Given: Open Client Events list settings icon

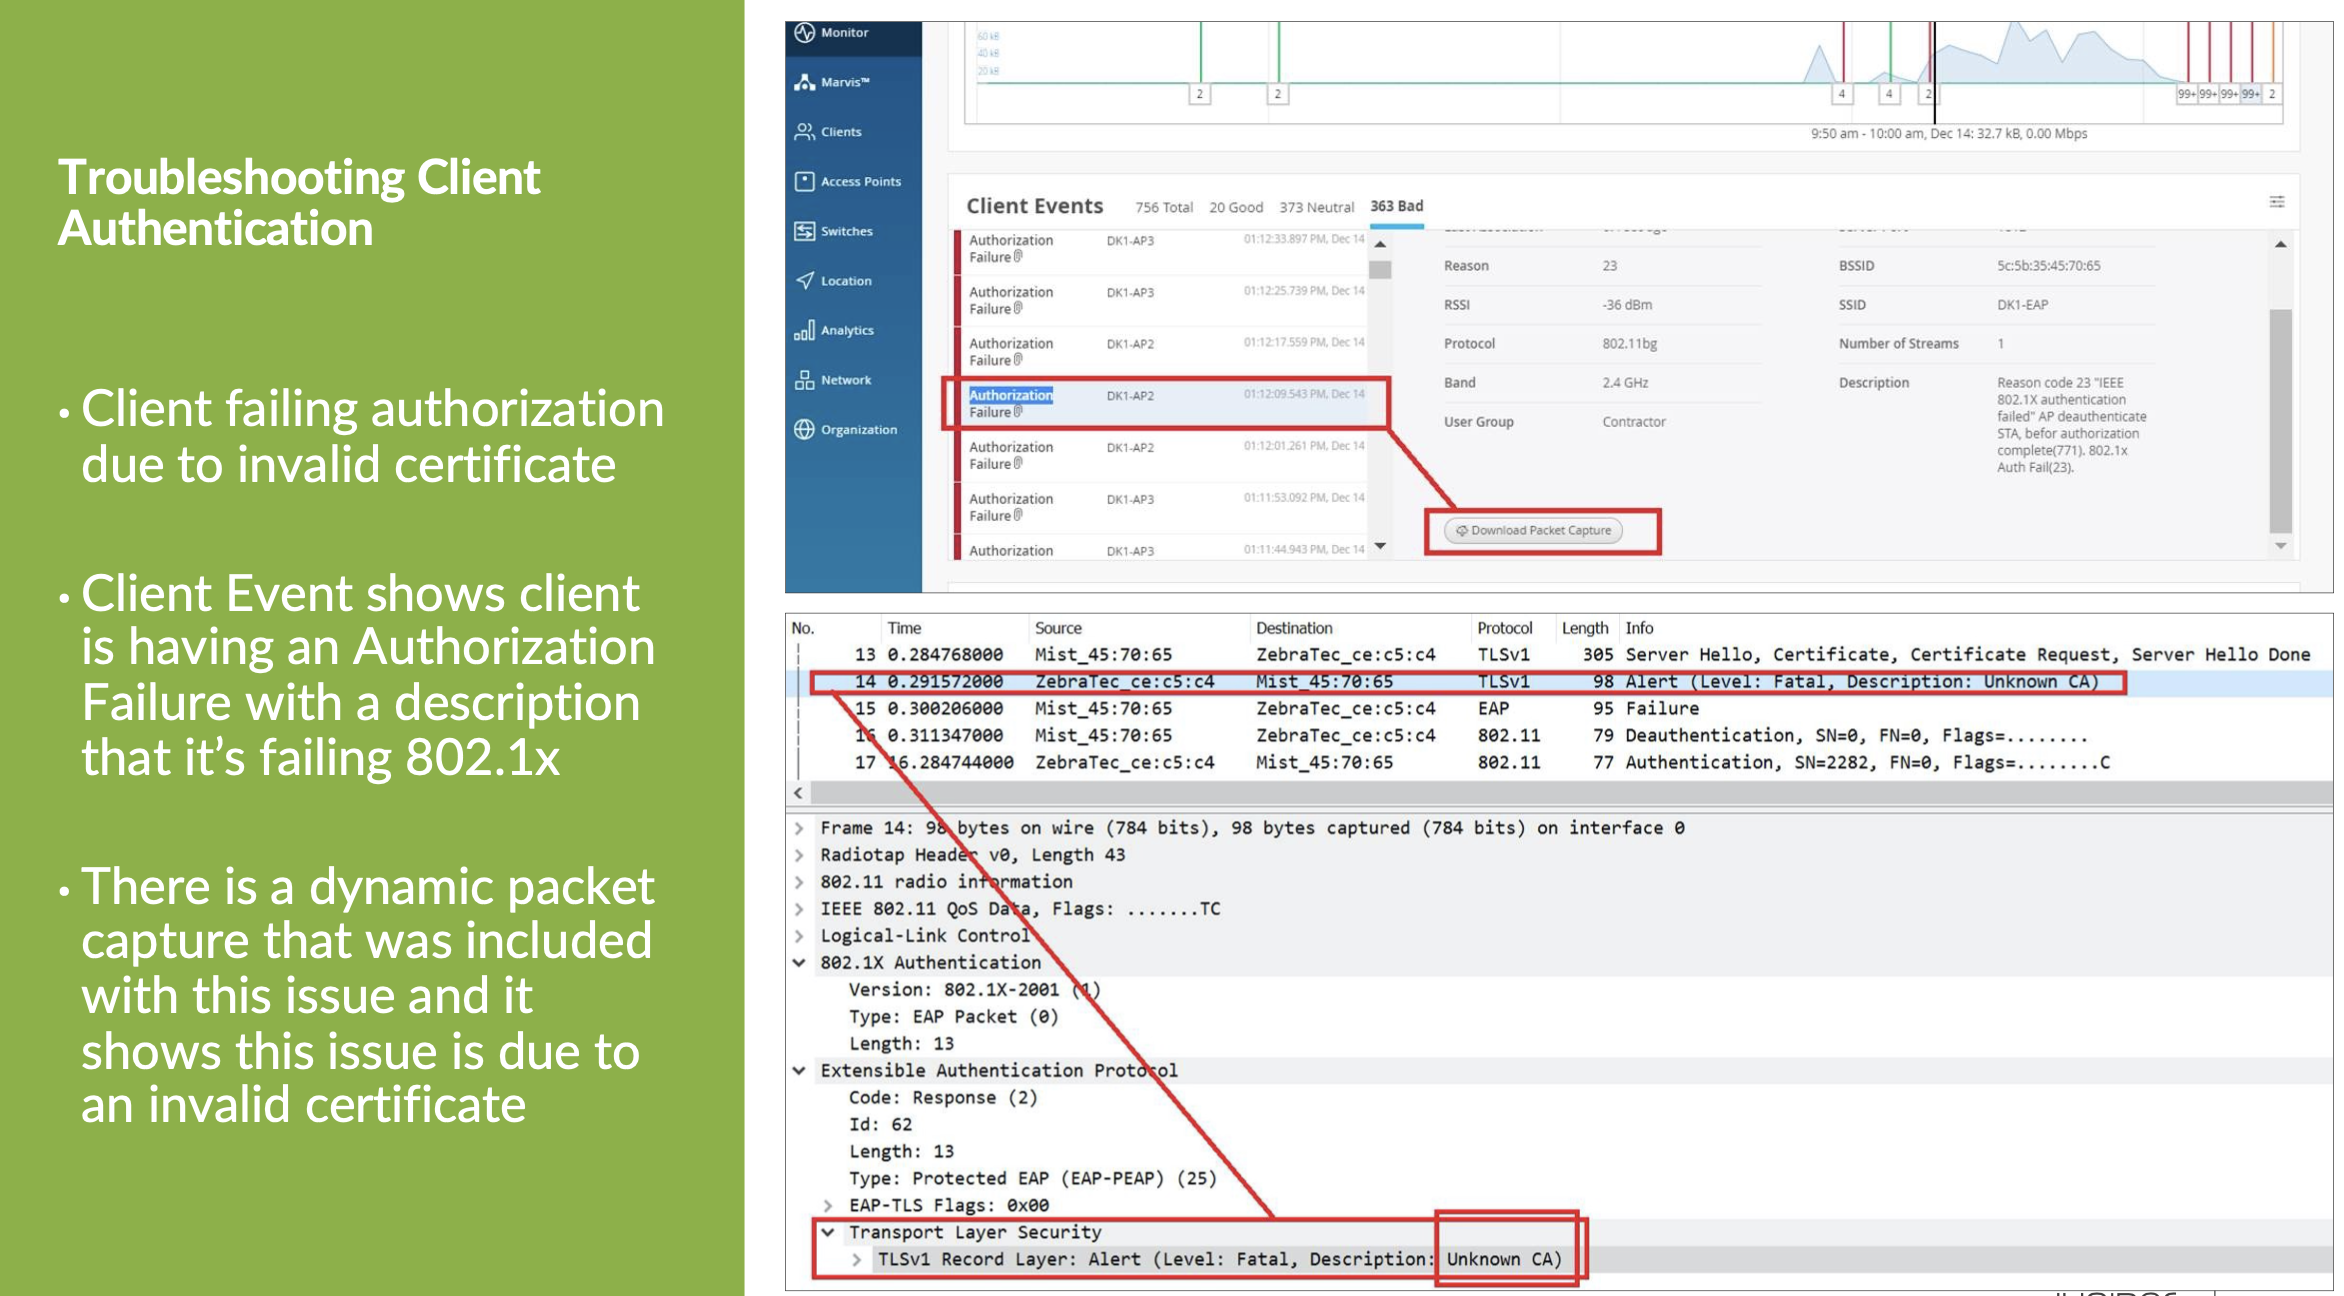Looking at the screenshot, I should coord(2277,202).
